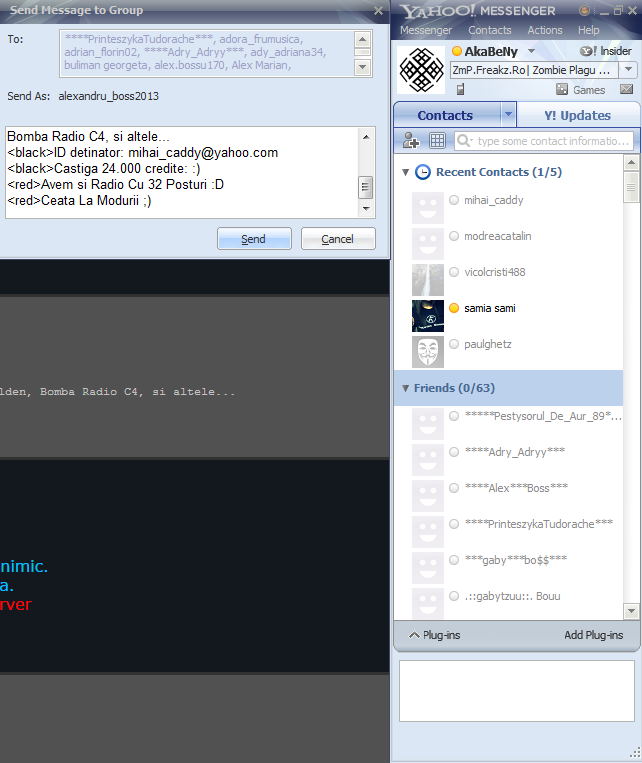Click the contact list scrollbar thumb
The height and width of the screenshot is (763, 642).
pyautogui.click(x=631, y=187)
